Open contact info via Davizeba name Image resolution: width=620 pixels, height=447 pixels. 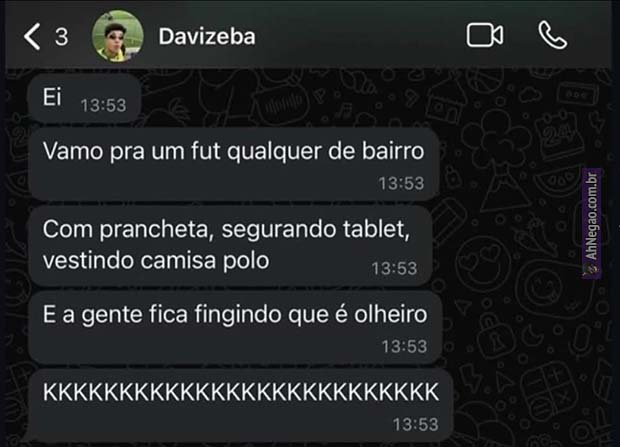(207, 36)
